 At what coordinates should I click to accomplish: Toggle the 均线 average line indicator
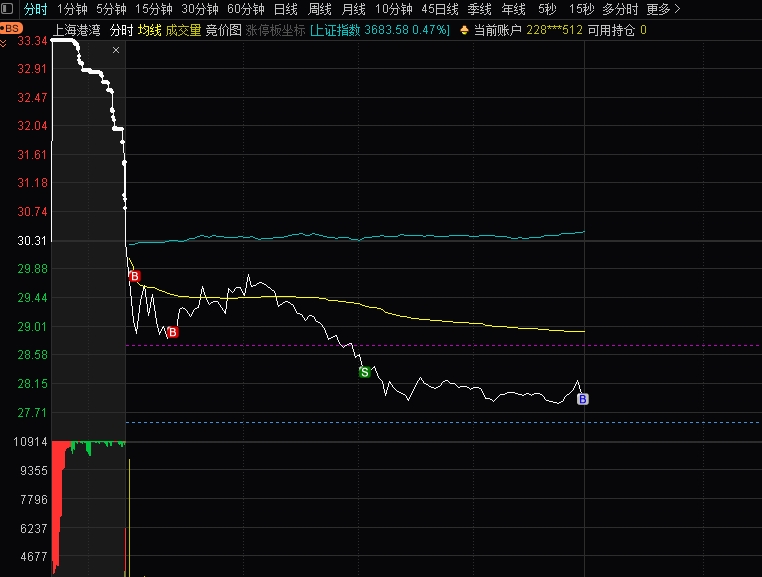(150, 30)
